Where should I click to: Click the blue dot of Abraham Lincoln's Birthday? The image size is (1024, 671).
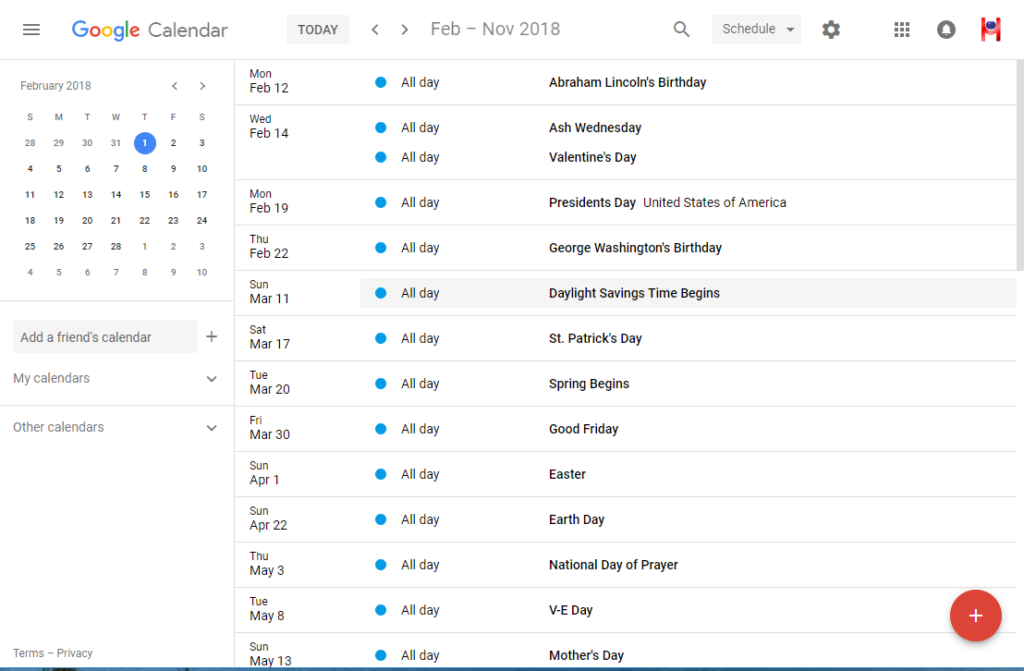[x=381, y=82]
